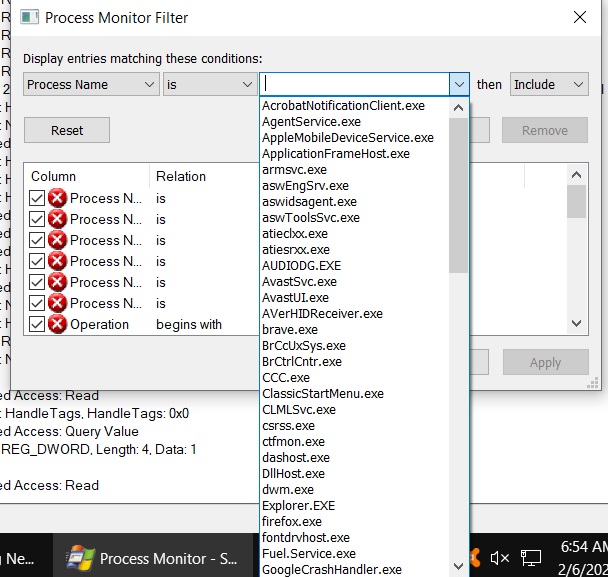Click the dropdown list scroll down arrow
This screenshot has height=577, width=608.
click(459, 567)
